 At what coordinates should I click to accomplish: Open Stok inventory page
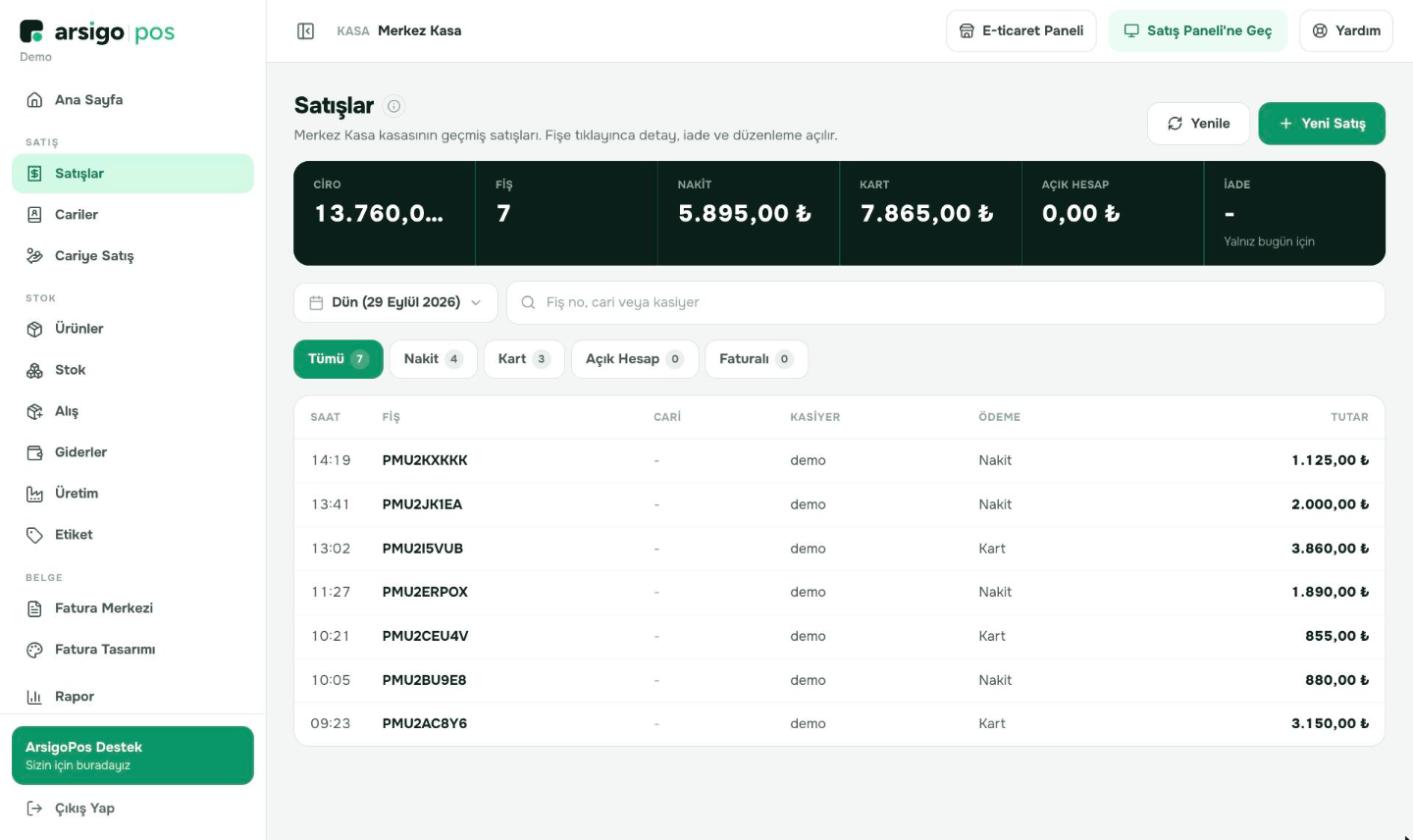point(133,370)
